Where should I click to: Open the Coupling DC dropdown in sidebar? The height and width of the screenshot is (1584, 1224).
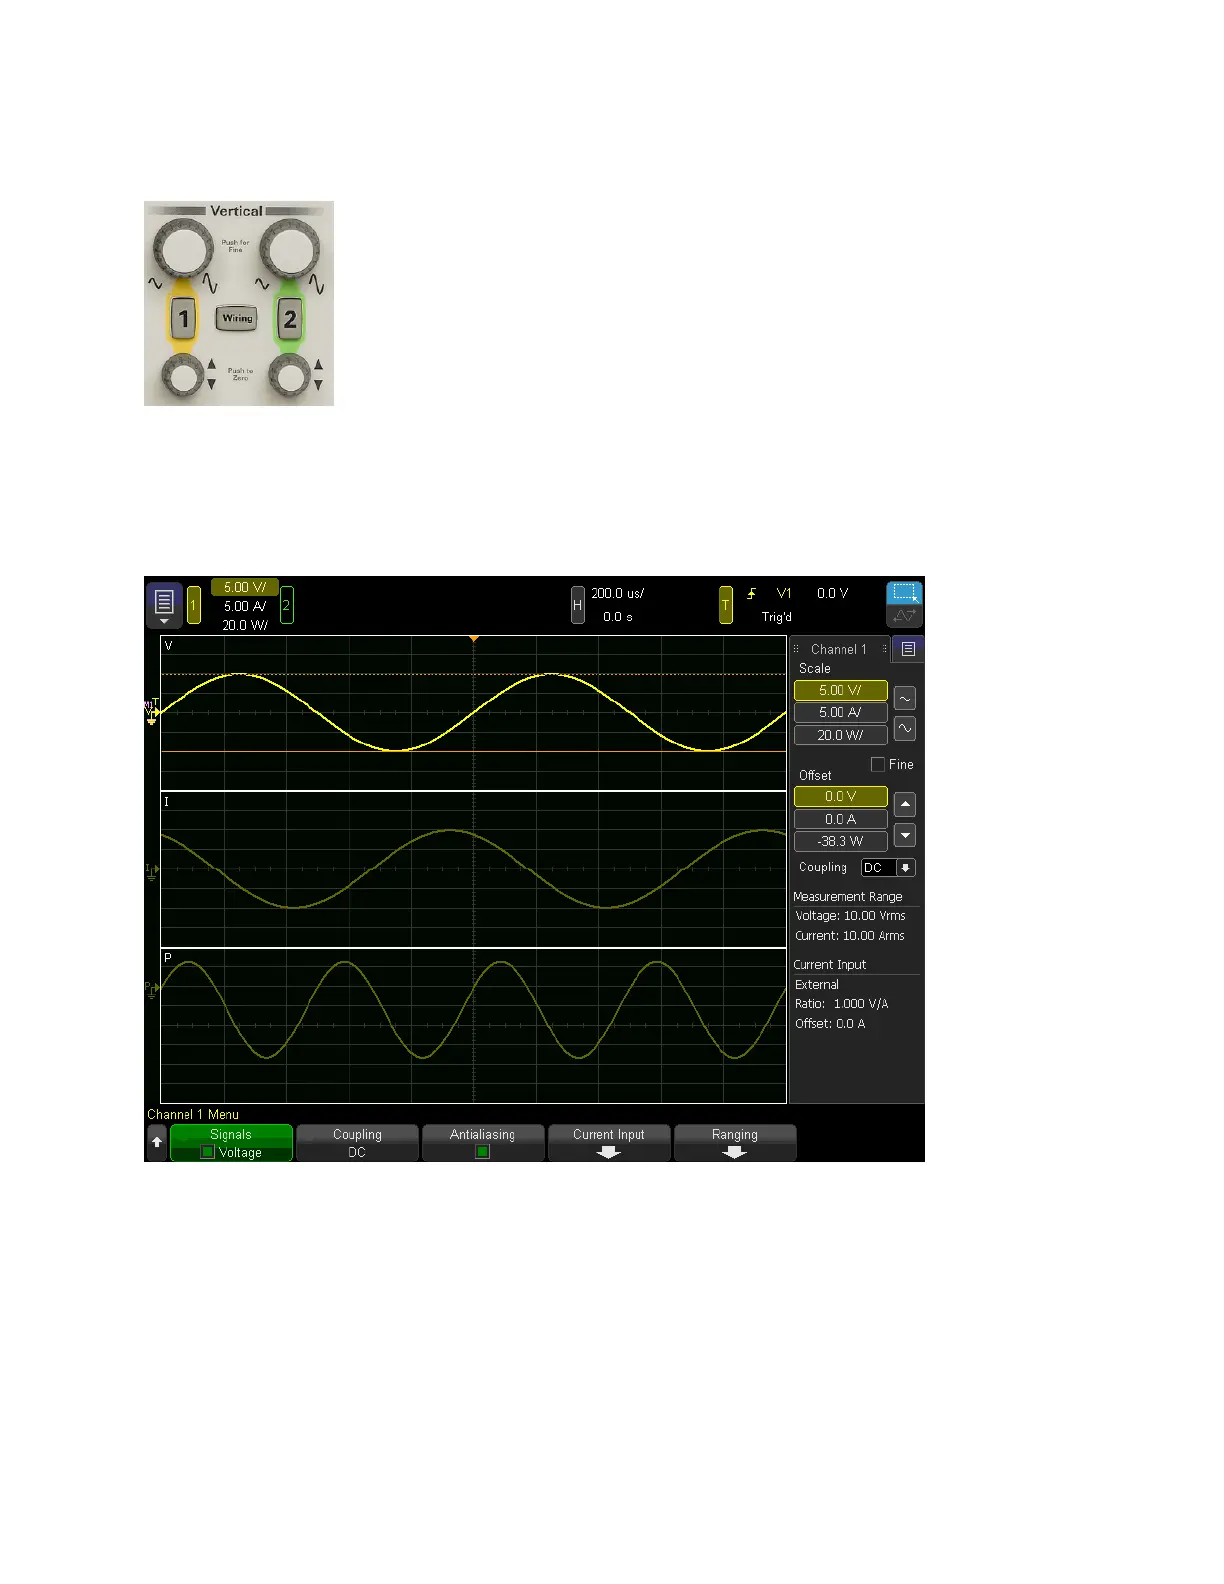click(x=888, y=868)
